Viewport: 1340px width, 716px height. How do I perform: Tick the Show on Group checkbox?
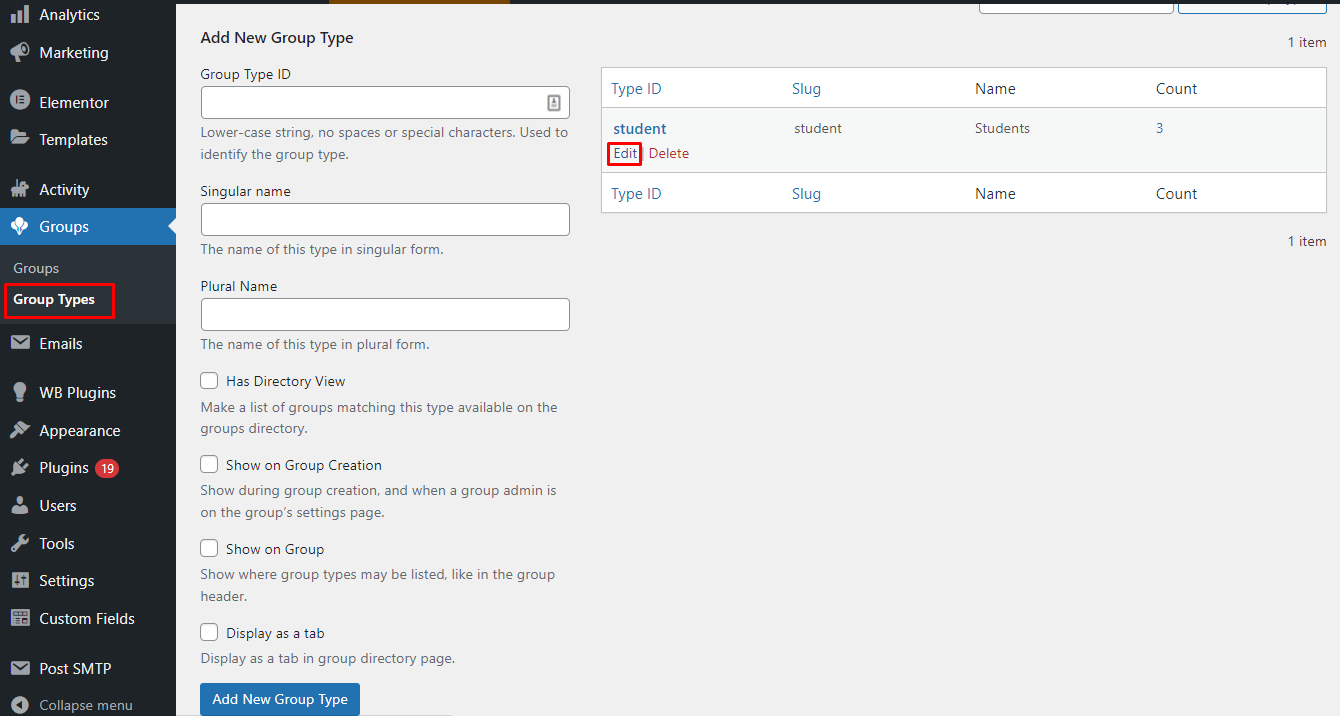[209, 549]
